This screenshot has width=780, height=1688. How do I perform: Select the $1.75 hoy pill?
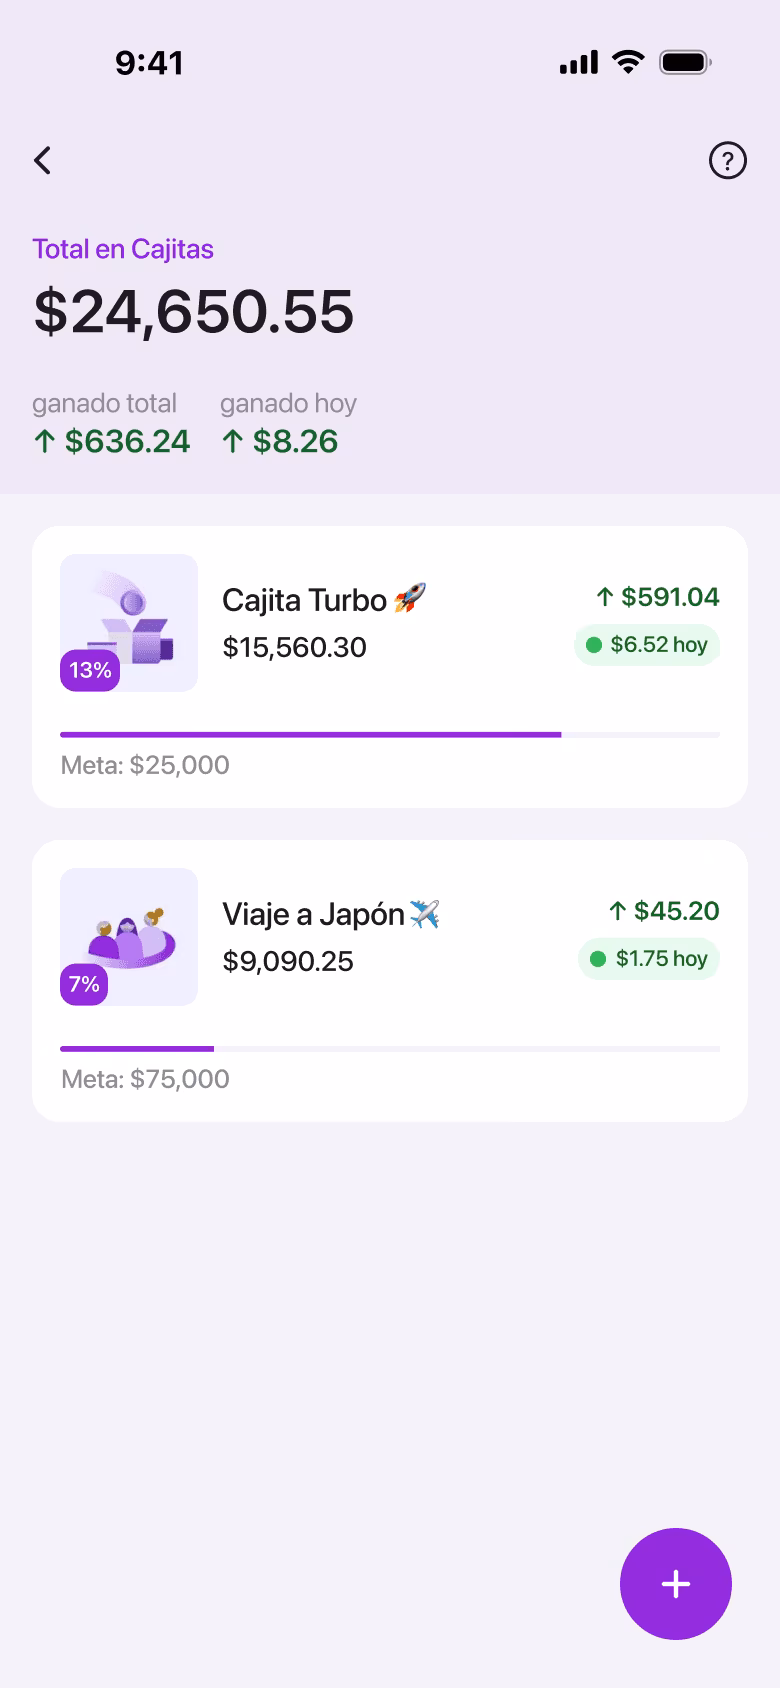click(x=649, y=959)
